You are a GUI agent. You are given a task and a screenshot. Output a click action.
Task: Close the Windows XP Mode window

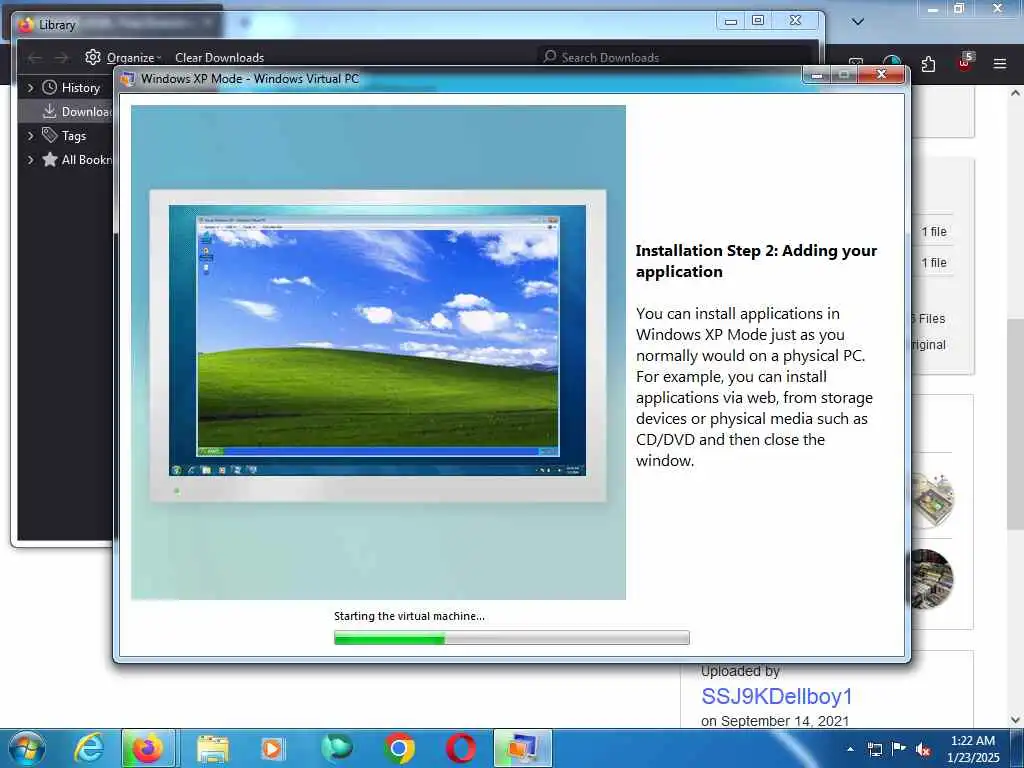881,74
